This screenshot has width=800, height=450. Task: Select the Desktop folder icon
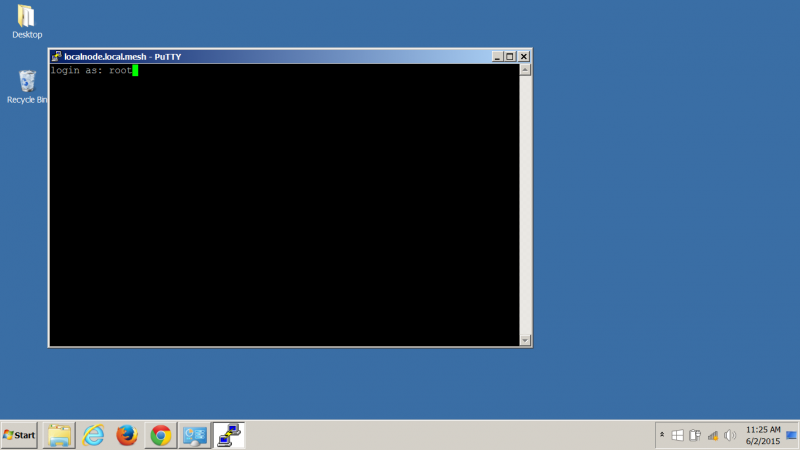pyautogui.click(x=27, y=21)
